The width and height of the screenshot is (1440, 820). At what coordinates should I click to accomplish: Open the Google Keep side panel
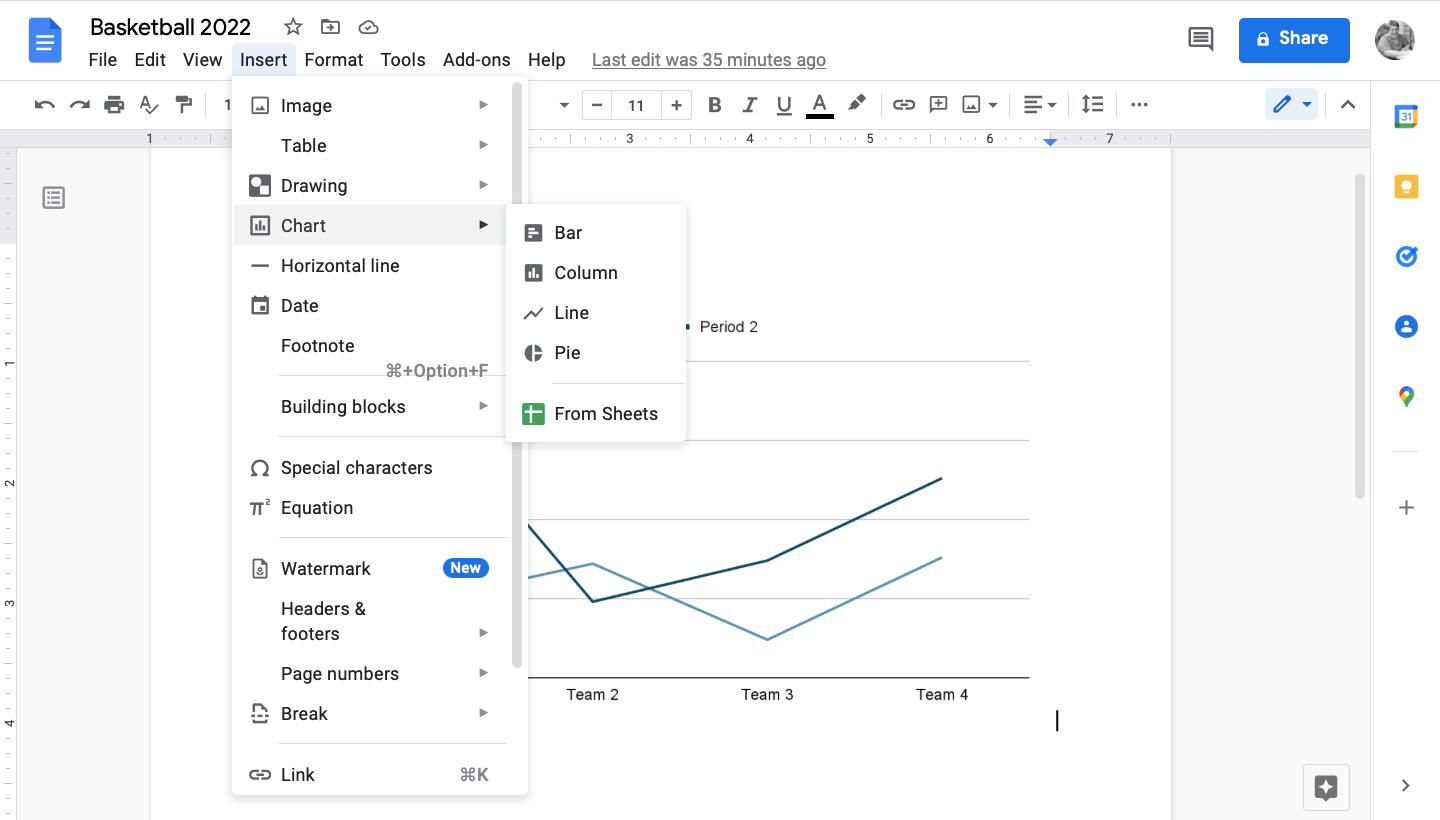pyautogui.click(x=1406, y=186)
